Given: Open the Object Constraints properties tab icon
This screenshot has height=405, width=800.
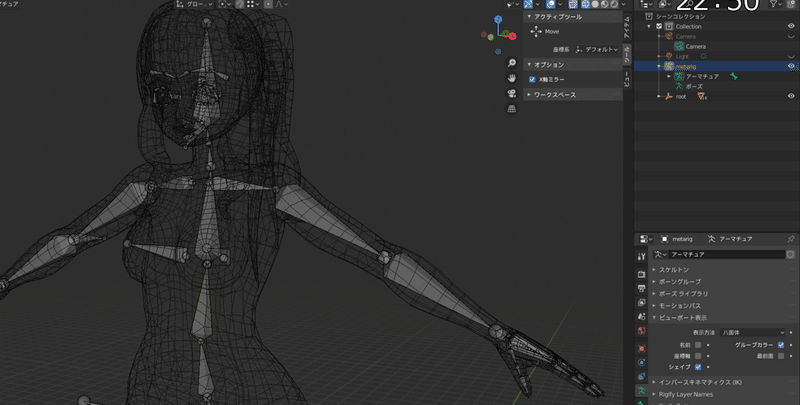Looking at the screenshot, I should [x=642, y=376].
